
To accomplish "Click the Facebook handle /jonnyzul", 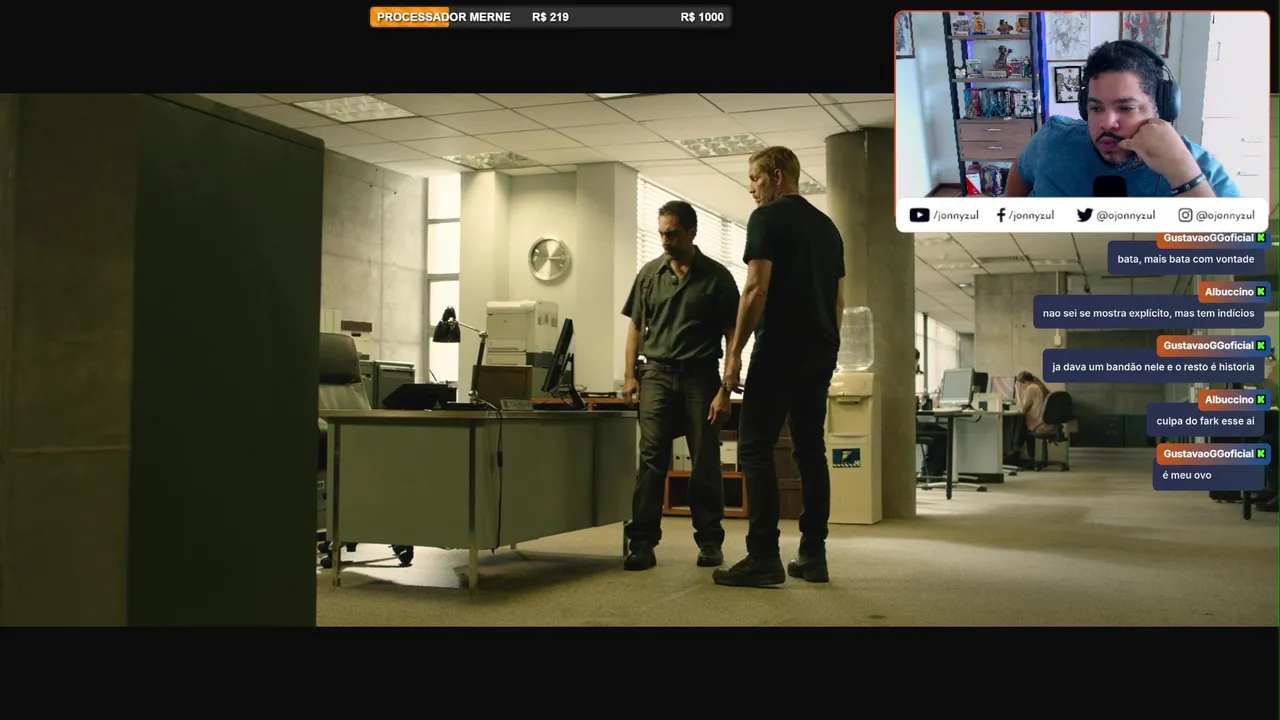I will [x=1031, y=215].
